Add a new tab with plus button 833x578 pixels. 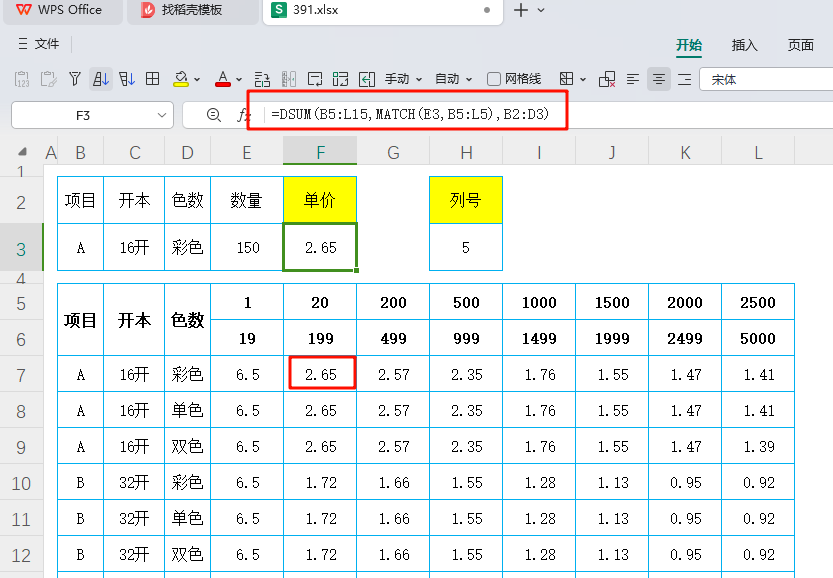click(521, 10)
